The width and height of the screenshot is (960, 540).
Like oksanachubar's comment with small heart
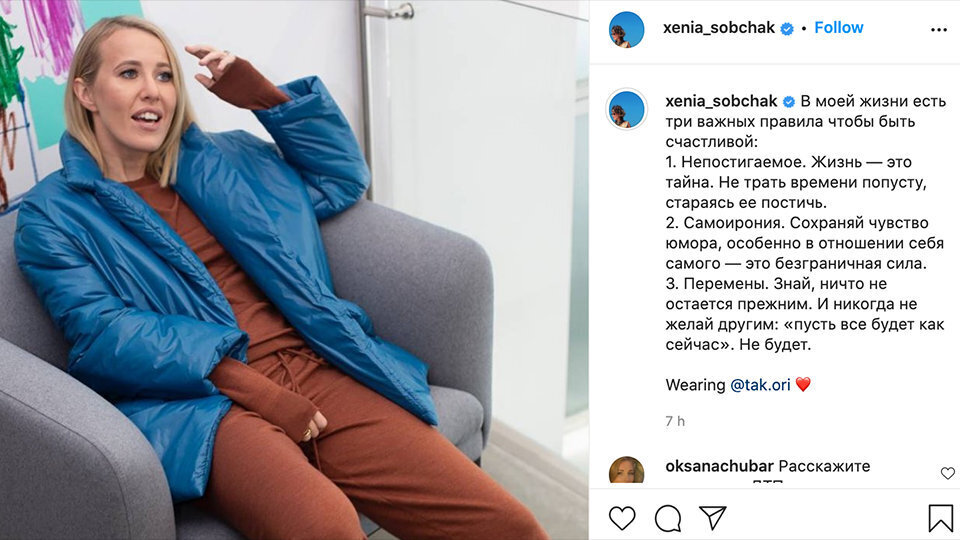point(947,473)
